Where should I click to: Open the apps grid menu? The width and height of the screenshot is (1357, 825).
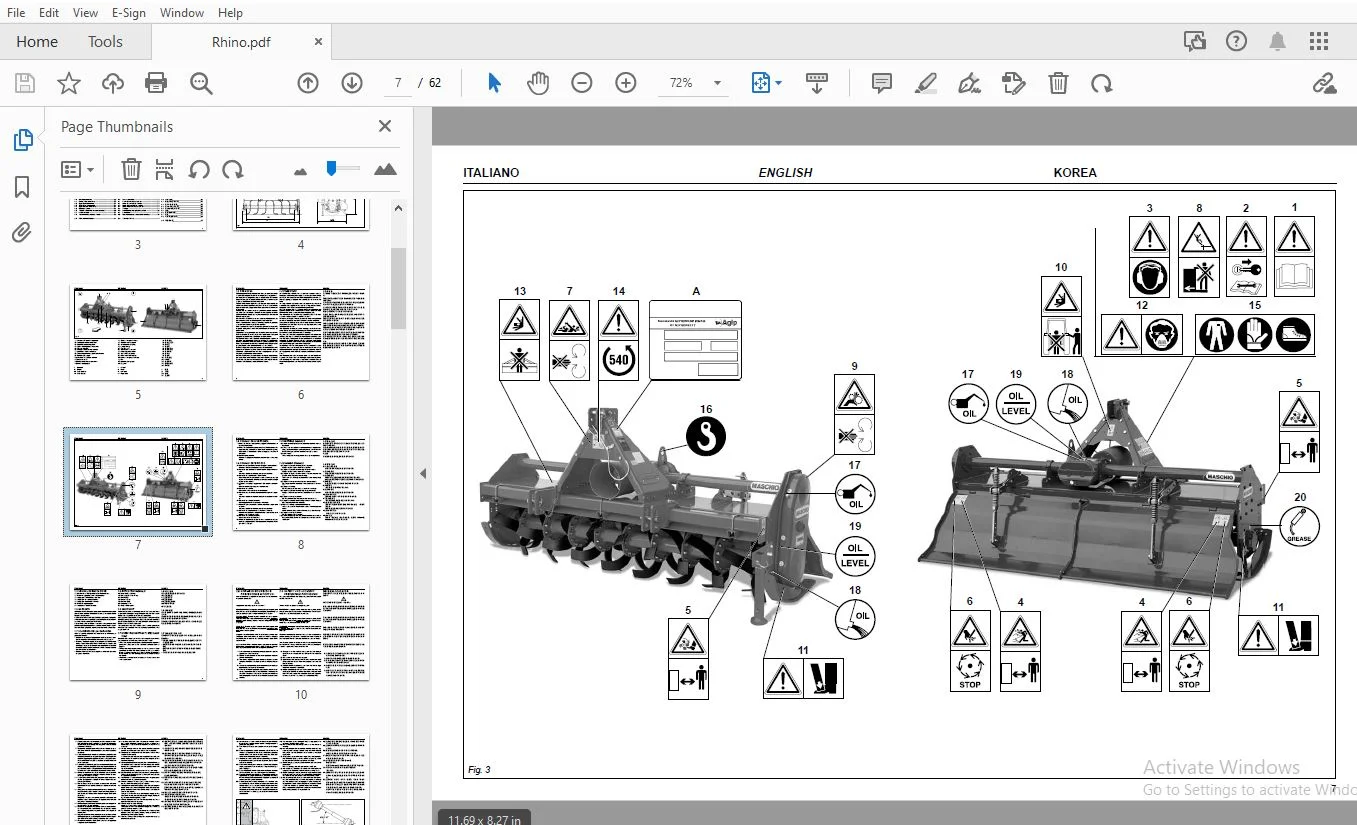1319,41
